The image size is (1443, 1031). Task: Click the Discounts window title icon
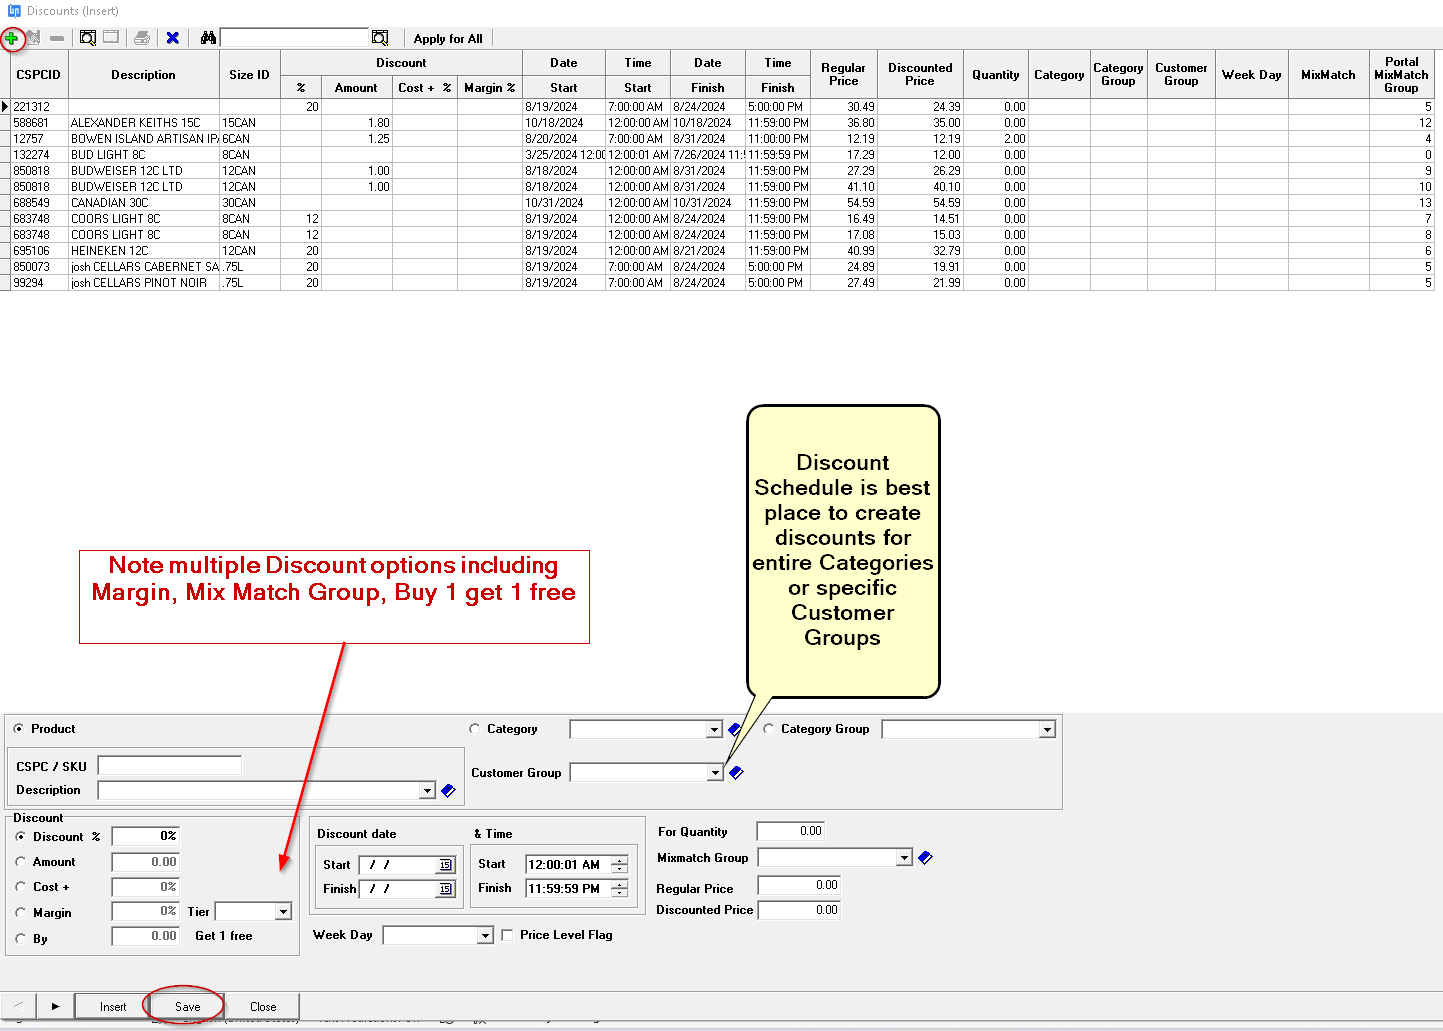pos(14,11)
